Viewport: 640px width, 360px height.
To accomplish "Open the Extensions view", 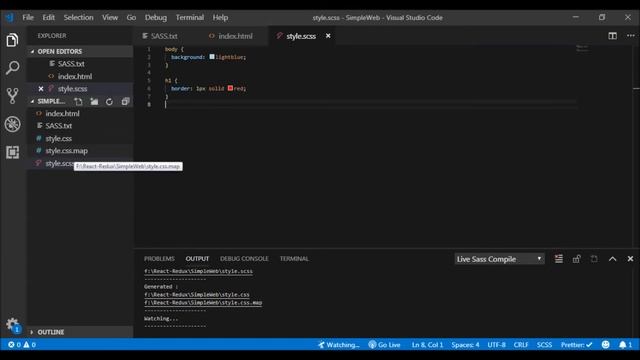I will click(12, 152).
